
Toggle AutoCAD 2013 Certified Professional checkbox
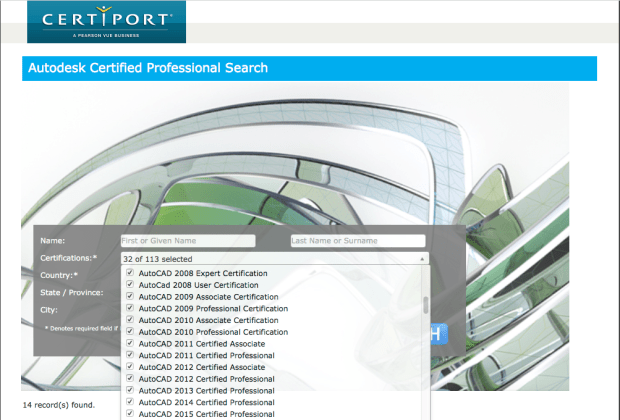pos(130,390)
